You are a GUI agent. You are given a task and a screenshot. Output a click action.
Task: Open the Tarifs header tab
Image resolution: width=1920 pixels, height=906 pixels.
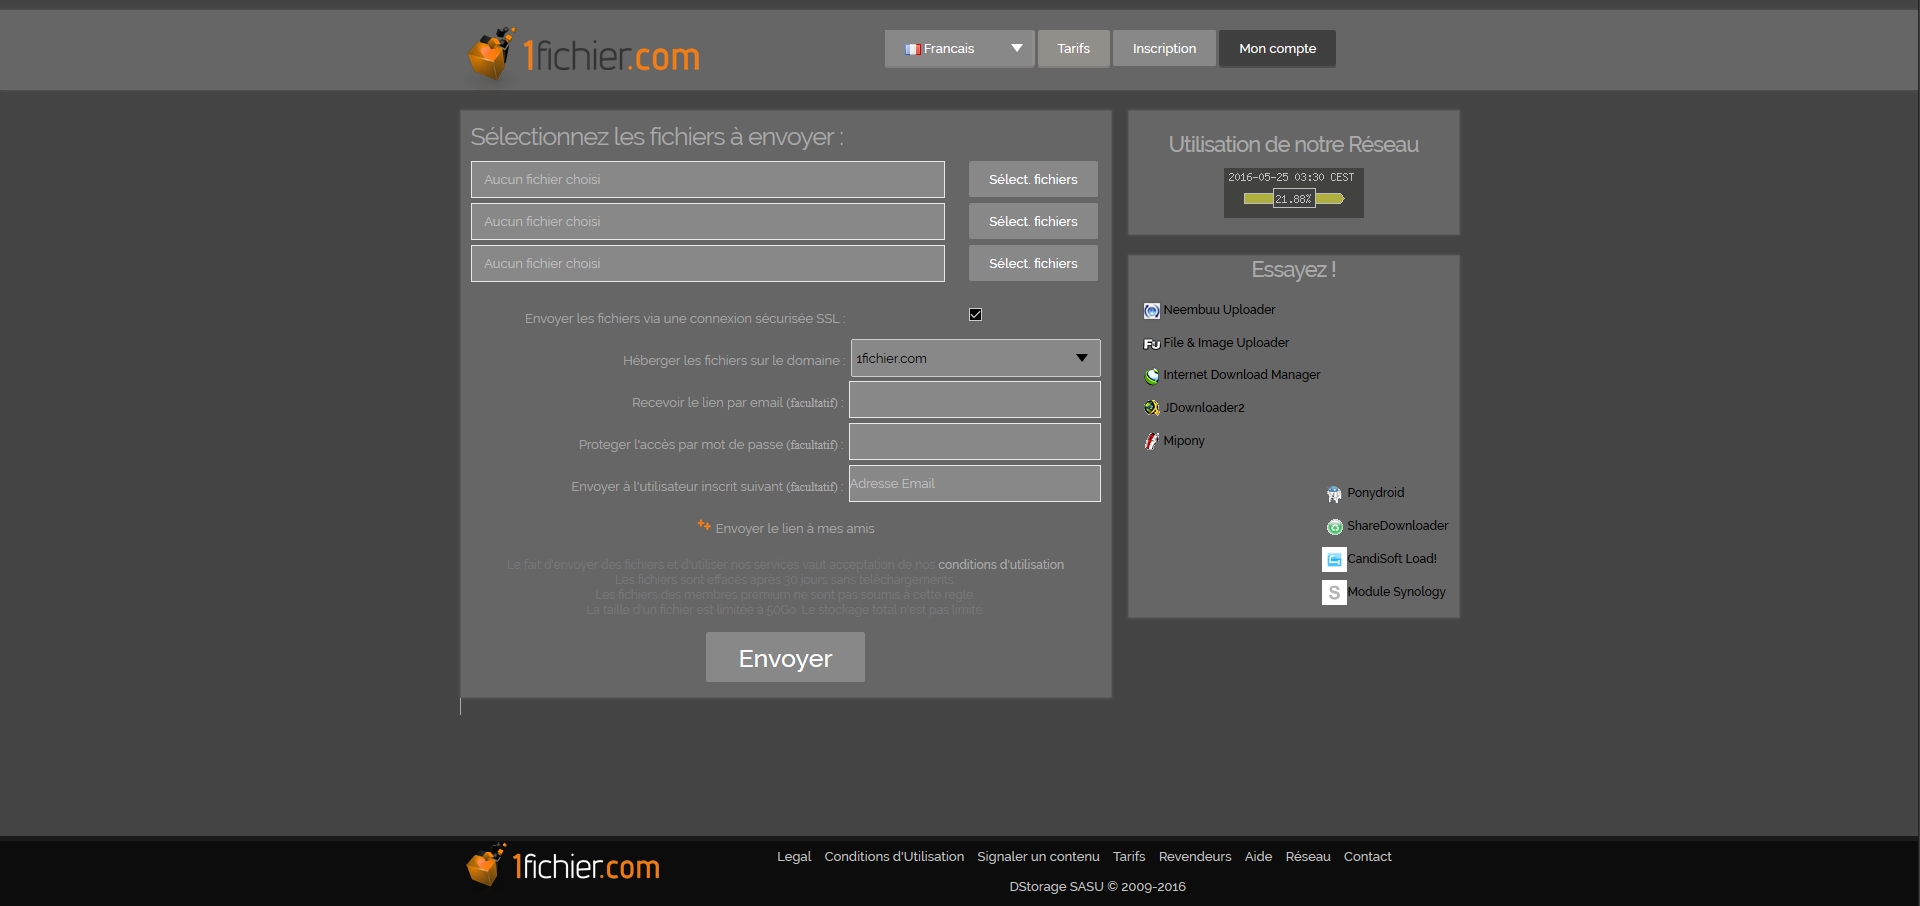(x=1074, y=48)
